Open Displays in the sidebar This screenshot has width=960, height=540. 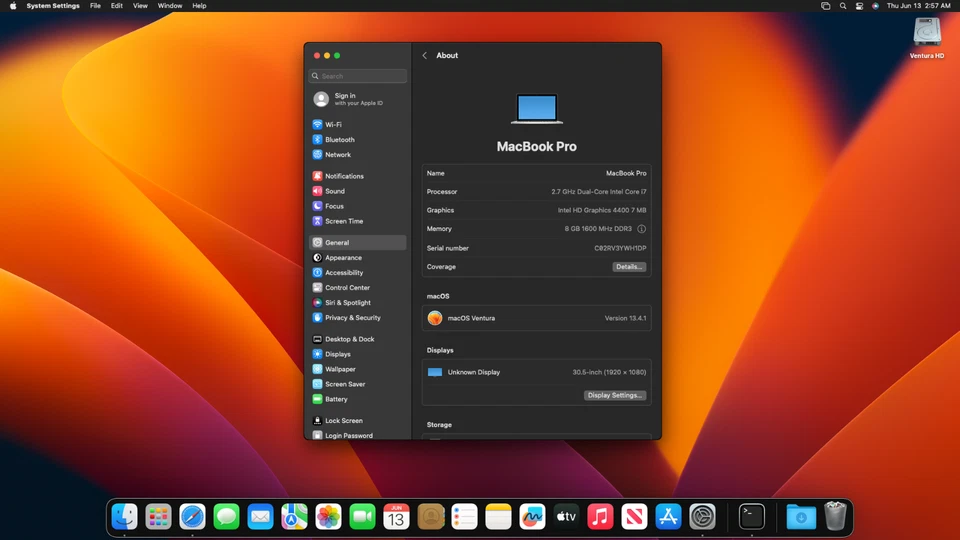(358, 354)
